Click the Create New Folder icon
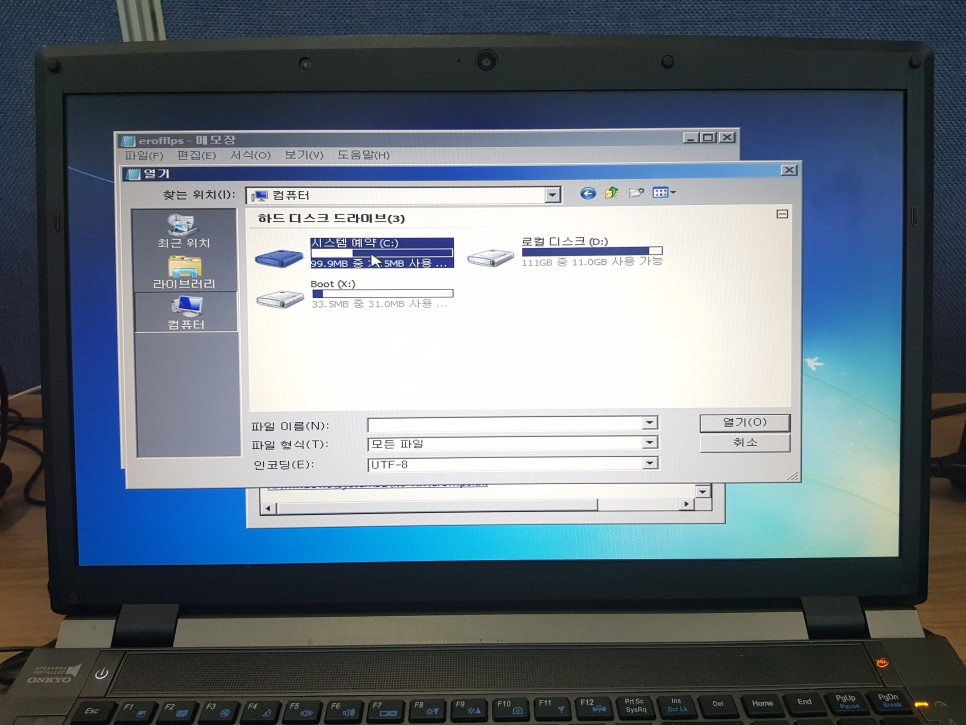This screenshot has width=966, height=725. (x=636, y=193)
